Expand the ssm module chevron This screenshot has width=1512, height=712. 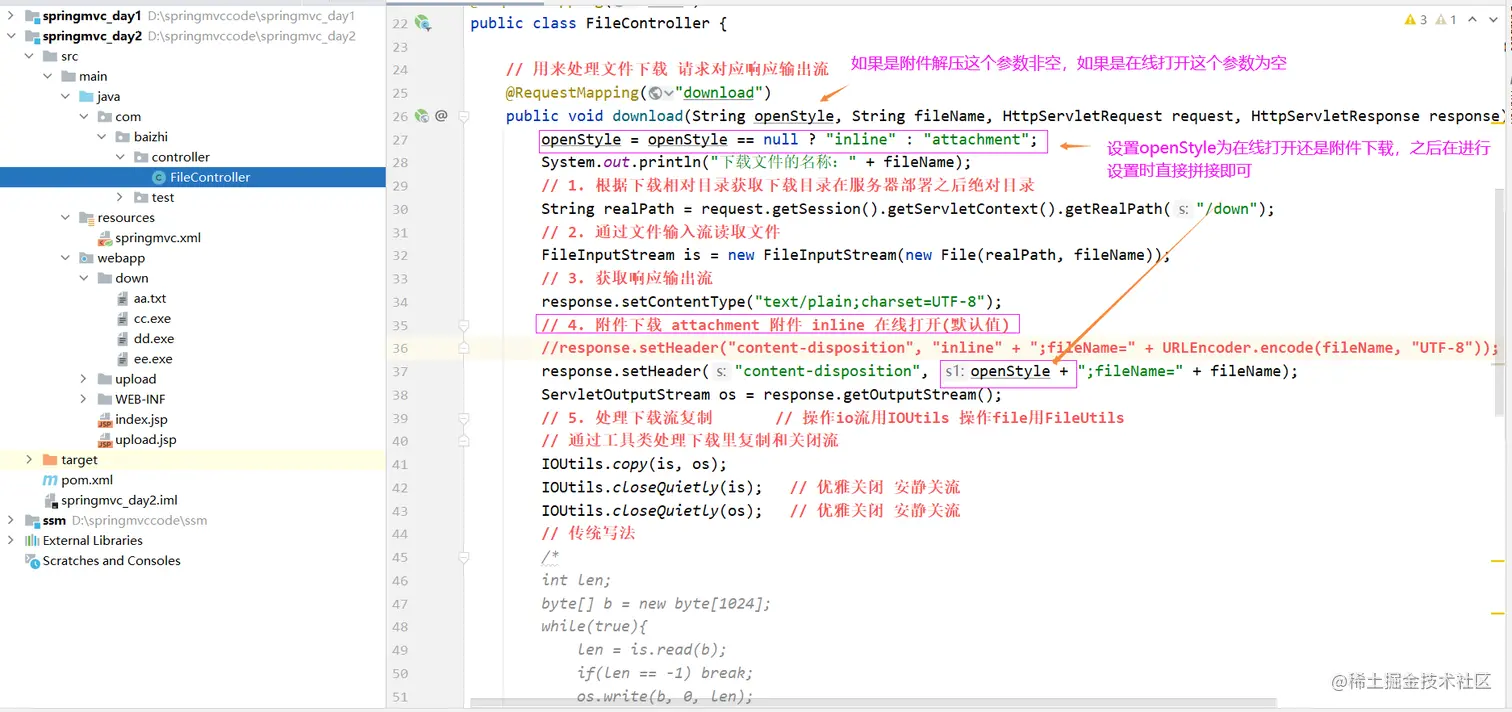point(11,520)
